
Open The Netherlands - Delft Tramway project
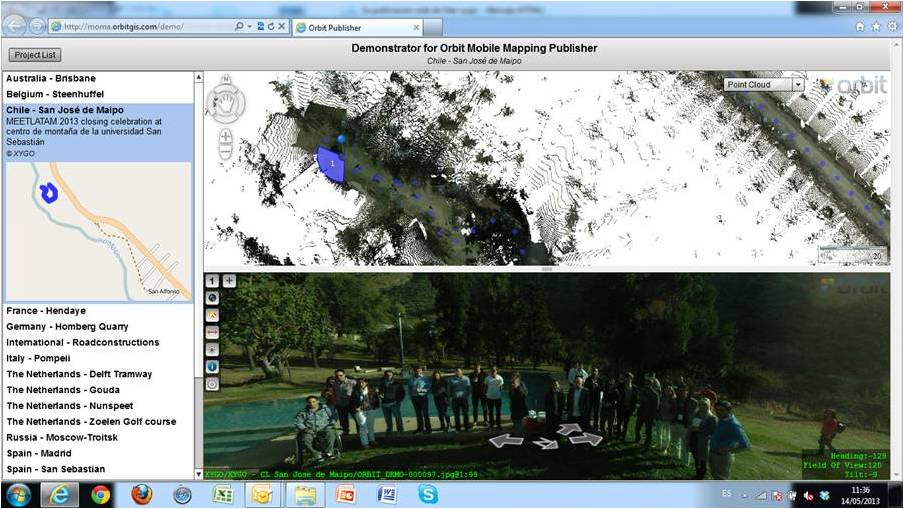pyautogui.click(x=79, y=374)
